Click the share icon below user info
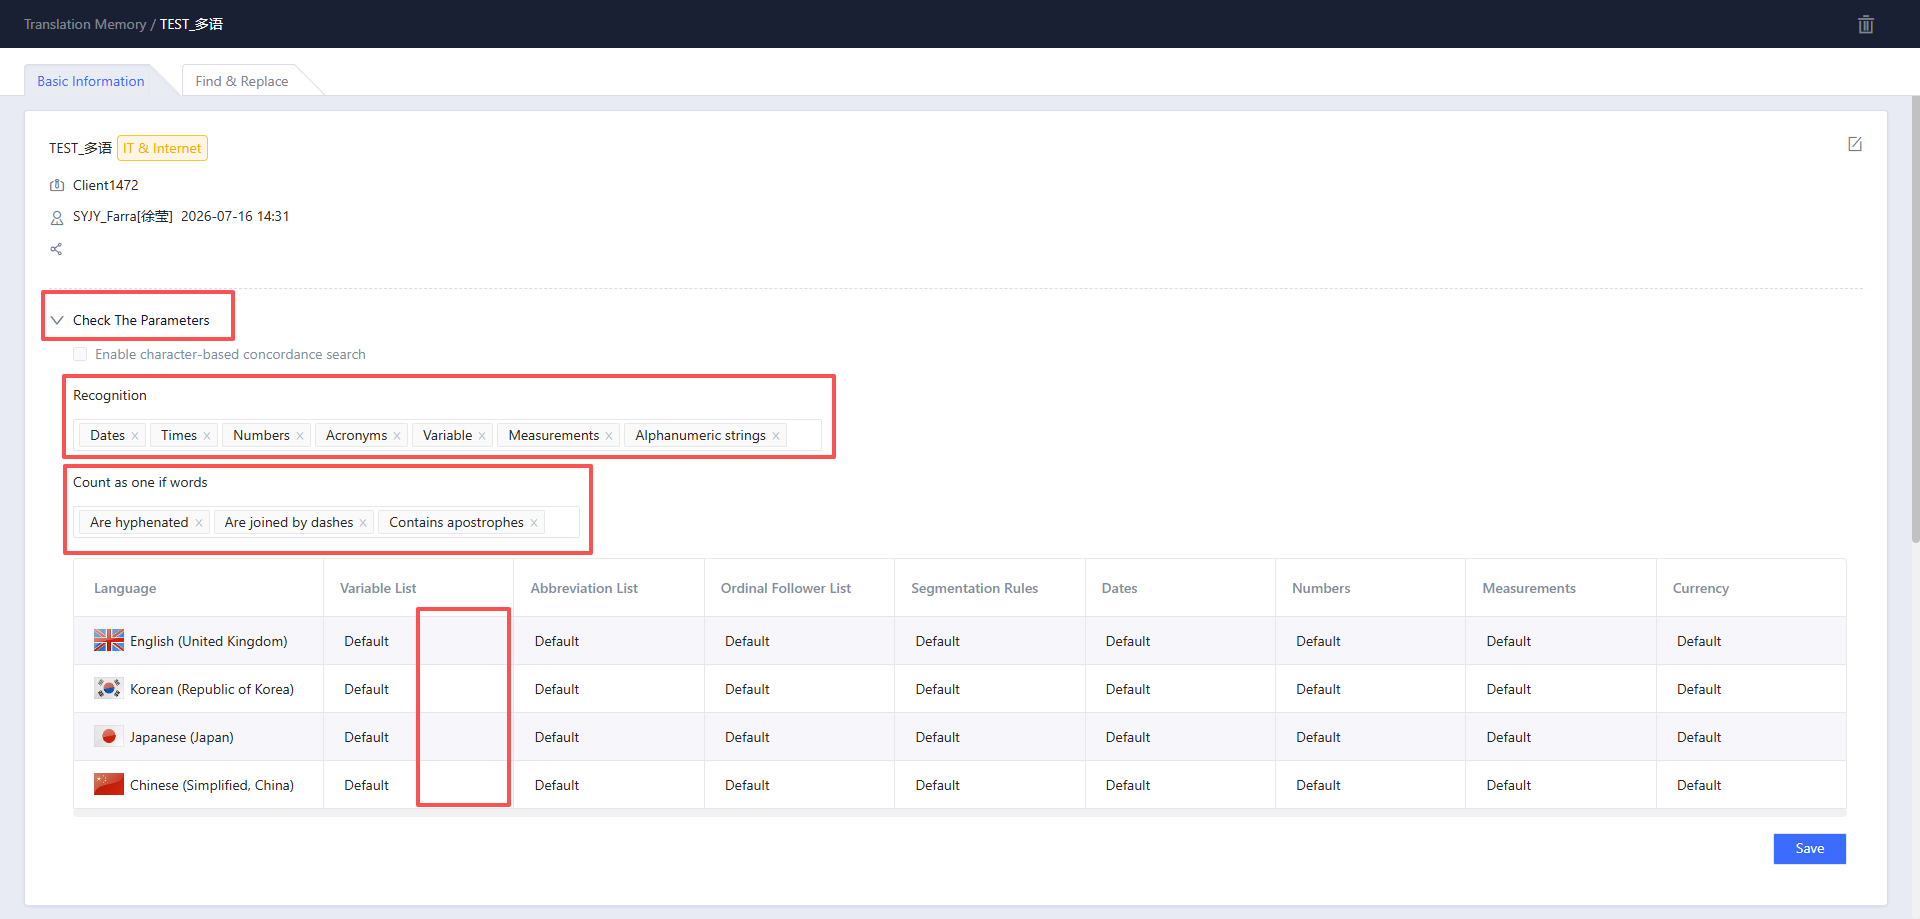 click(56, 249)
